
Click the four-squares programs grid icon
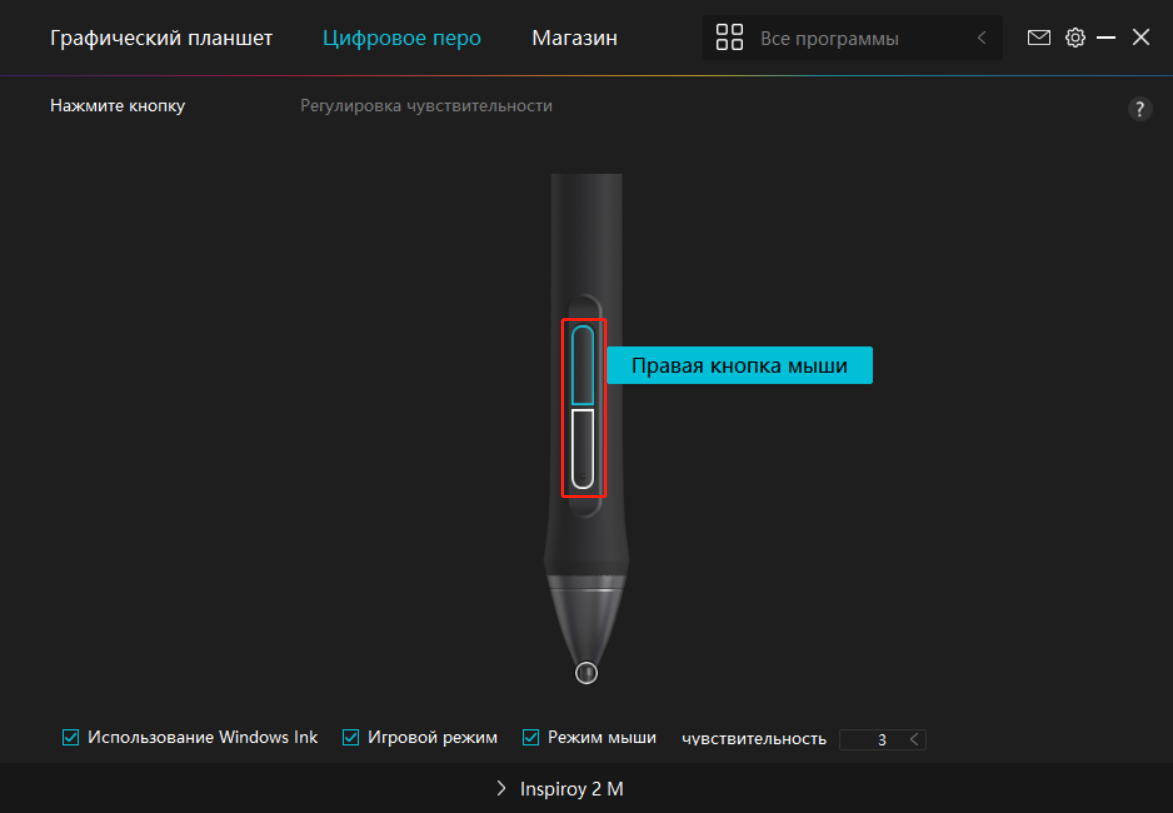point(730,38)
